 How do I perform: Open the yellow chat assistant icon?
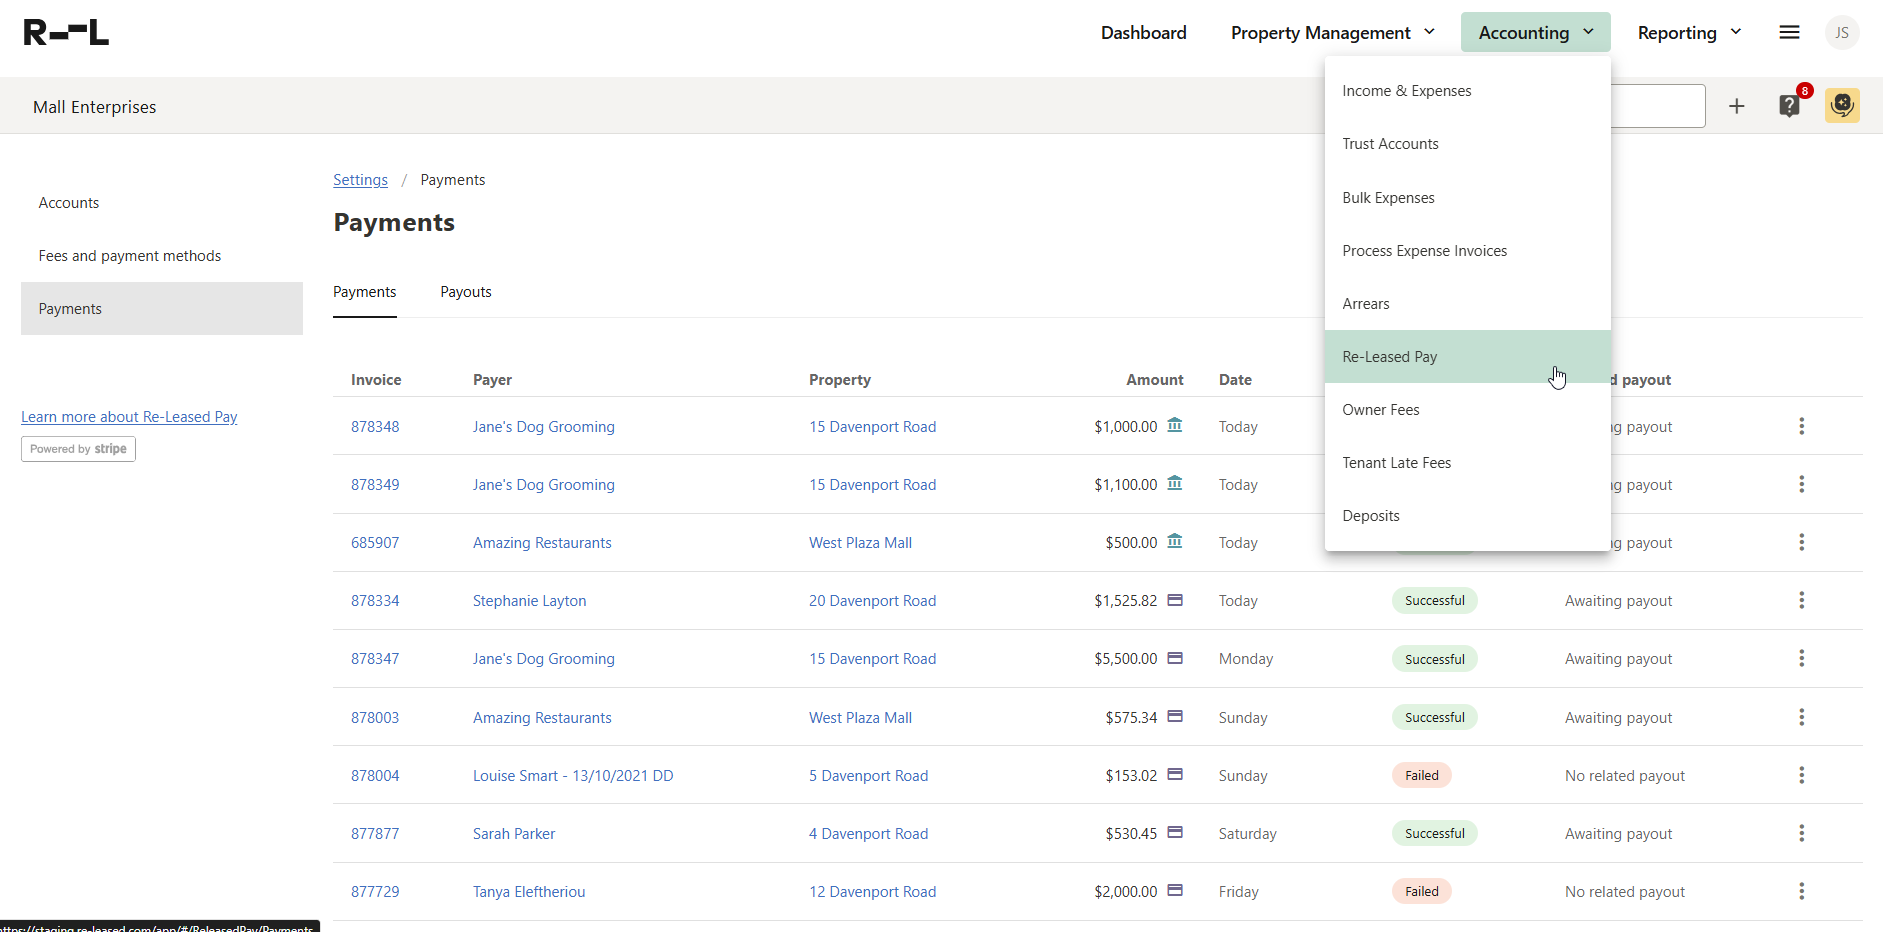tap(1841, 106)
